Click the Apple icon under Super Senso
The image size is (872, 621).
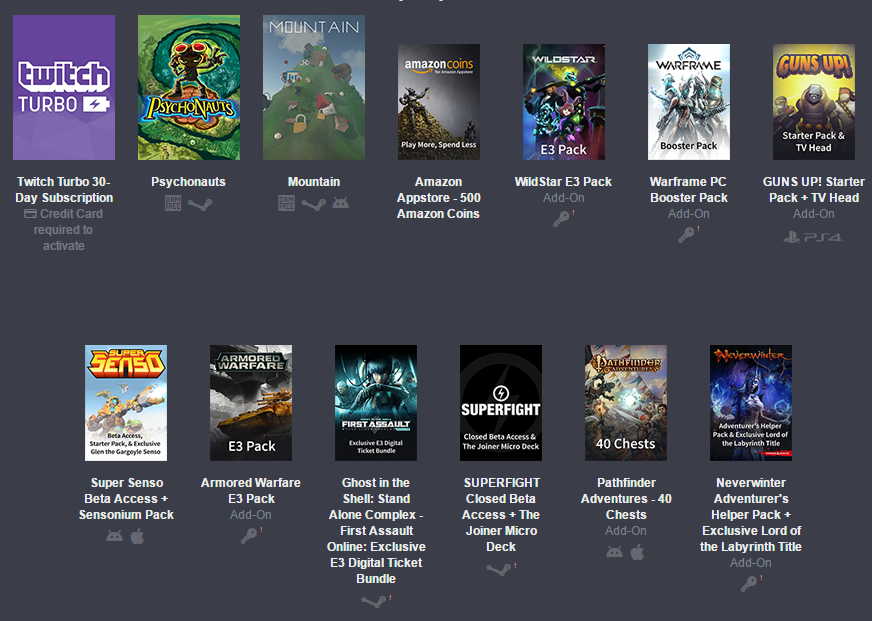pos(137,536)
